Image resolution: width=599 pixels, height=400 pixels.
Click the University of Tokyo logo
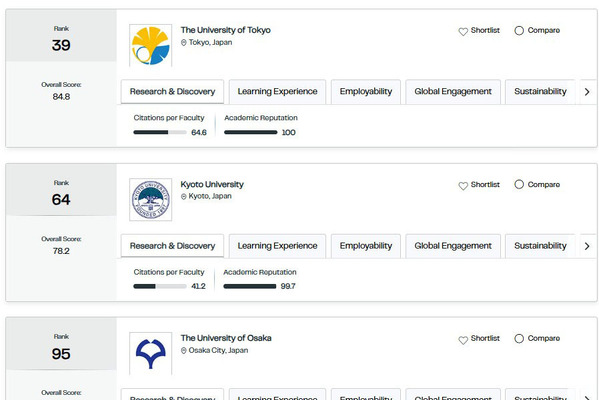(x=151, y=45)
